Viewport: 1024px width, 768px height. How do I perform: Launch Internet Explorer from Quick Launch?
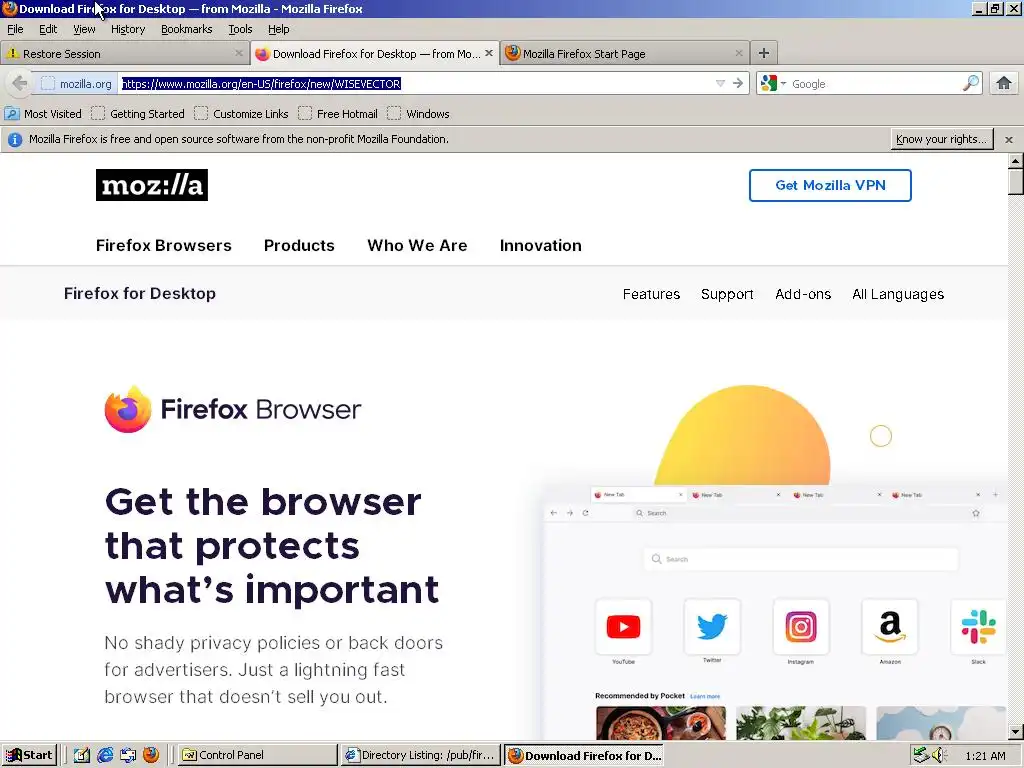pyautogui.click(x=104, y=755)
